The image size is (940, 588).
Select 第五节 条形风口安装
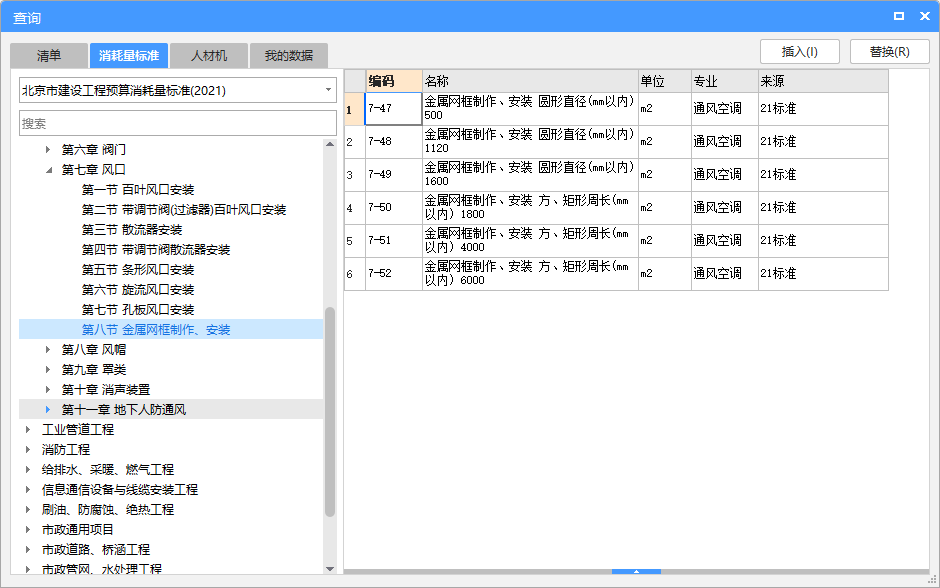pyautogui.click(x=138, y=270)
